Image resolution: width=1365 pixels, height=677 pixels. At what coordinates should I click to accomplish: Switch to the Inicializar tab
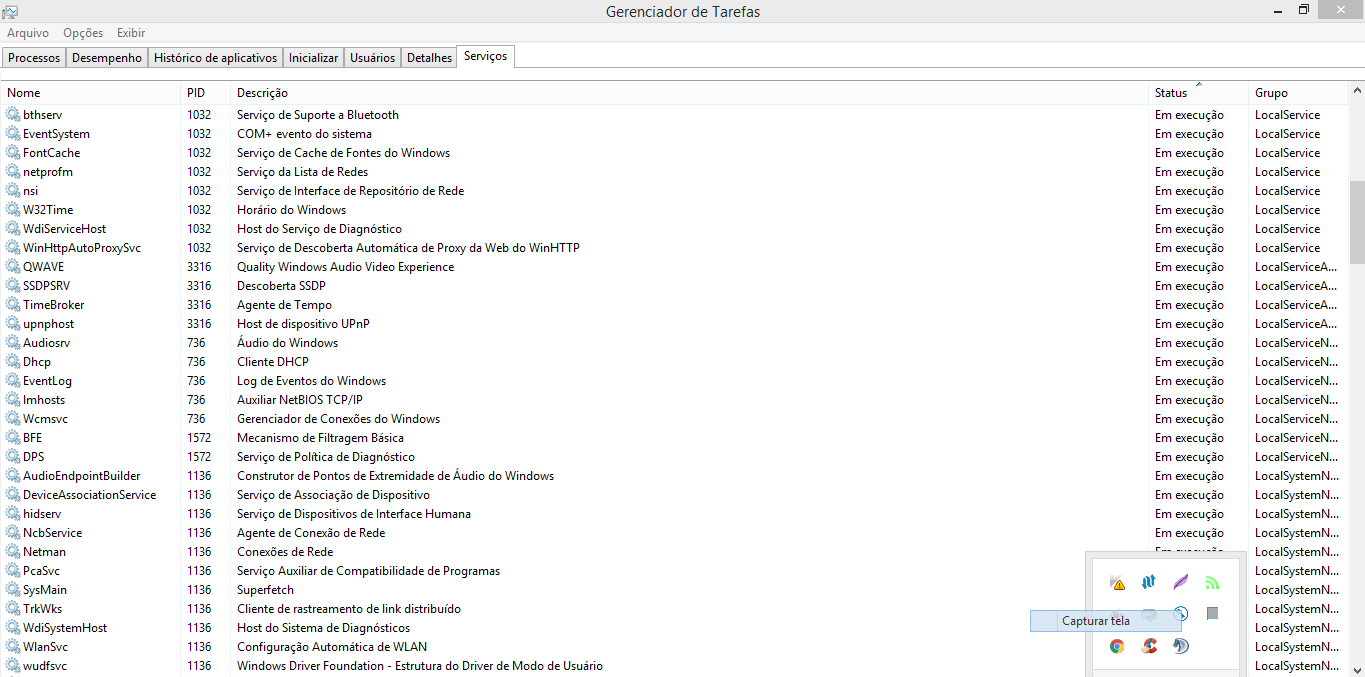pyautogui.click(x=314, y=58)
